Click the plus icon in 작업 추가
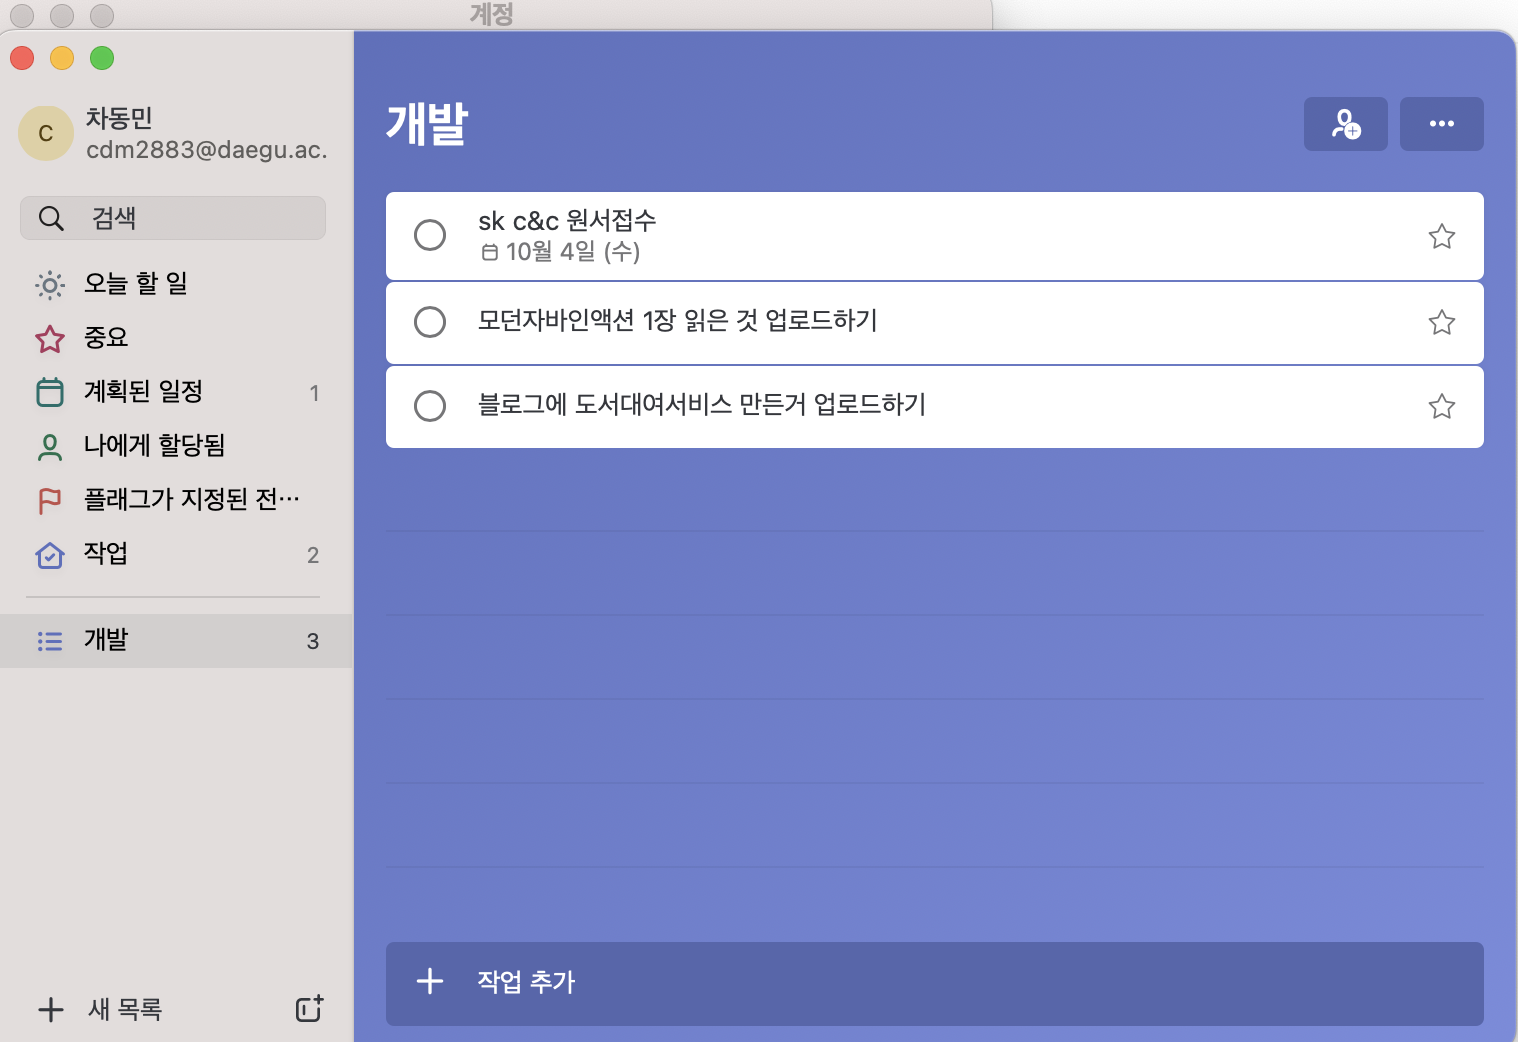The width and height of the screenshot is (1518, 1042). (430, 981)
